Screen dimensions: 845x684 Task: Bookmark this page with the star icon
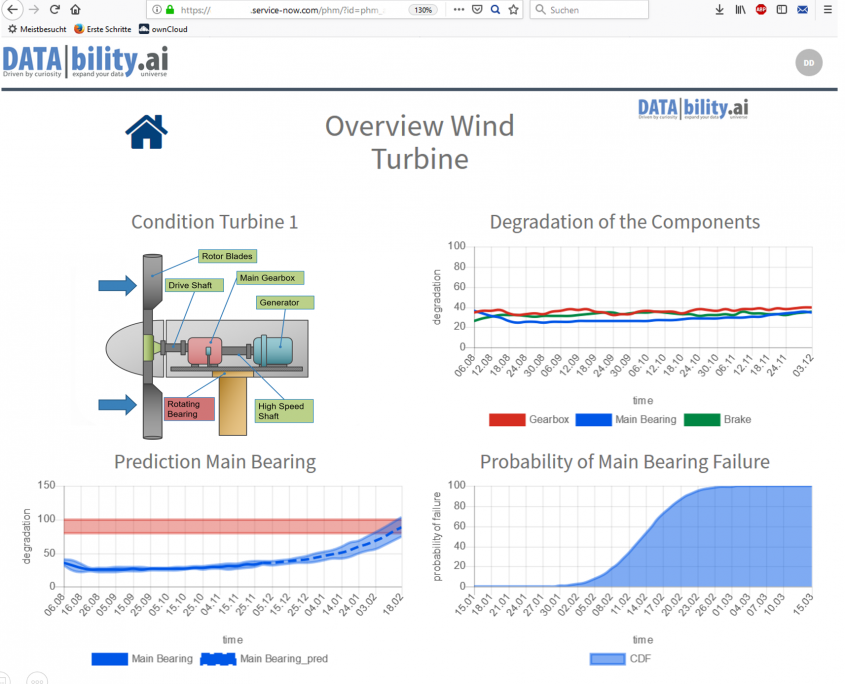coord(514,10)
